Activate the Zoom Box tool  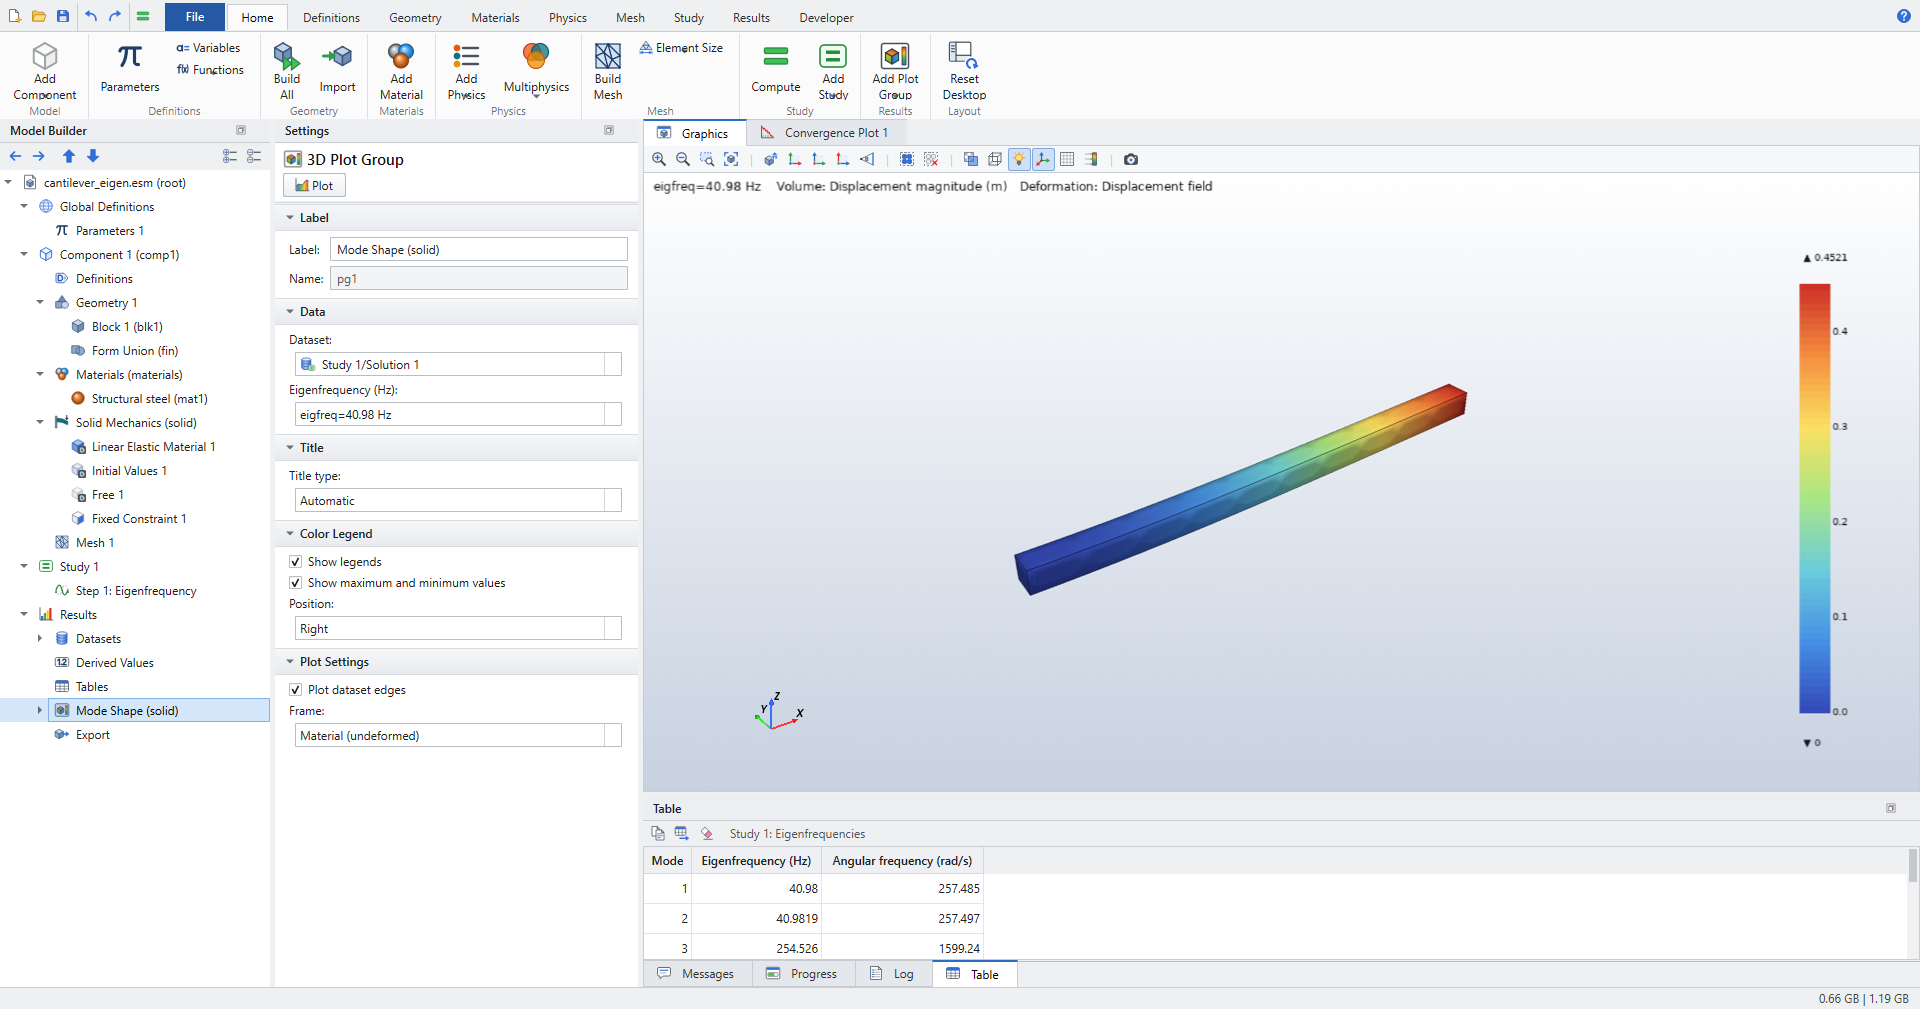point(707,159)
